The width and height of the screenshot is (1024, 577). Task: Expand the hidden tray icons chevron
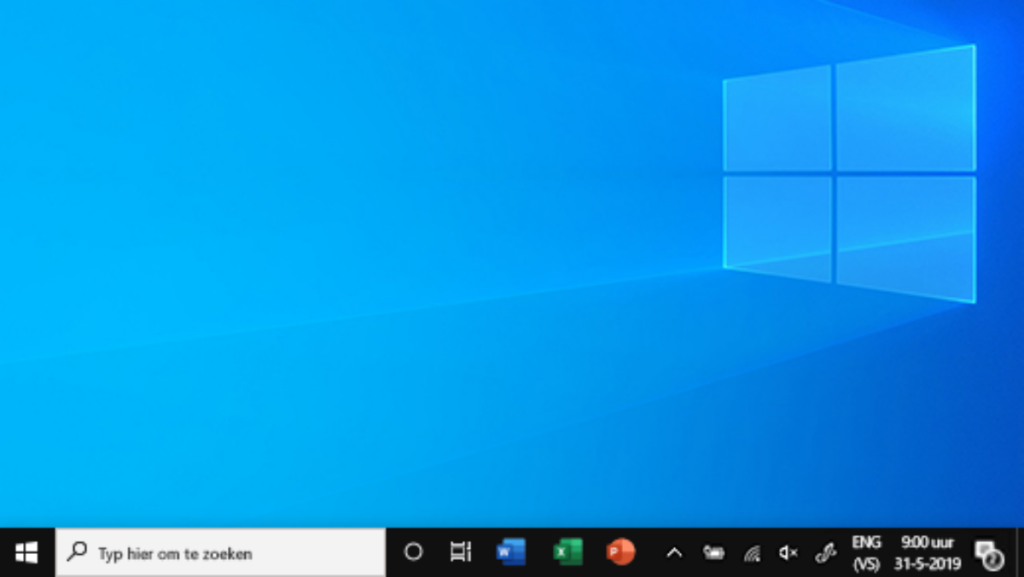(x=673, y=551)
